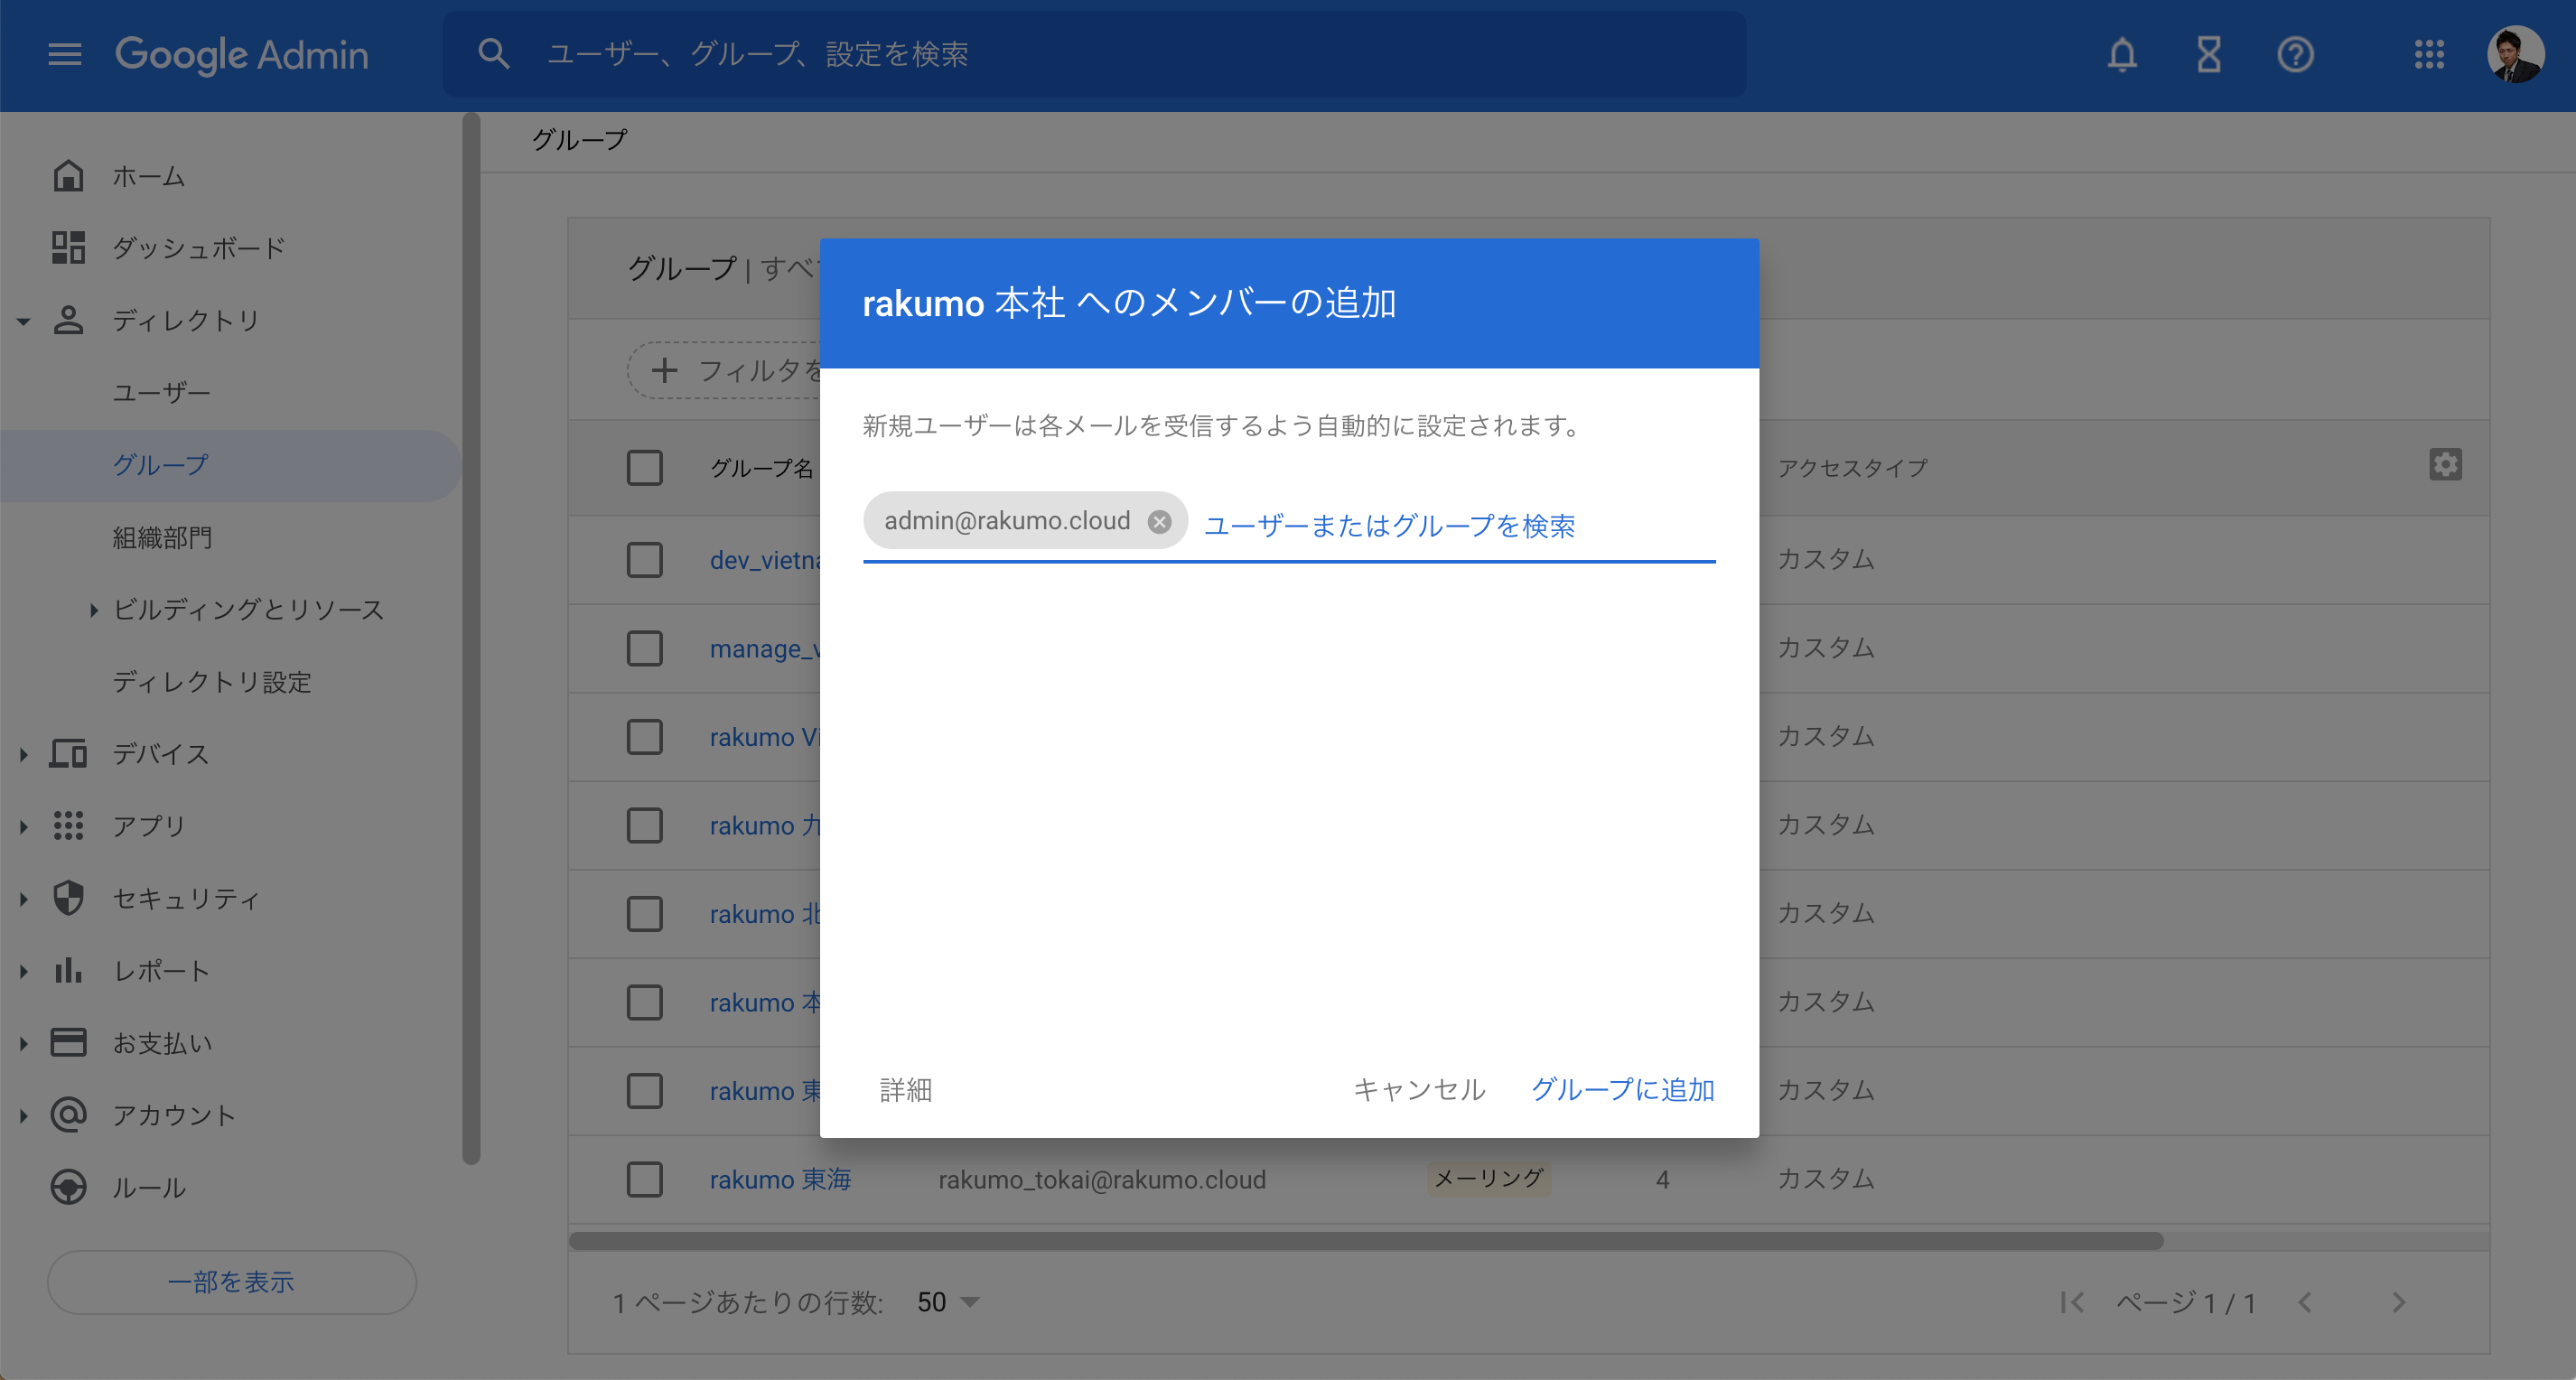Click the 一部を表示 button
Screen dimensions: 2576x1380
(231, 1281)
